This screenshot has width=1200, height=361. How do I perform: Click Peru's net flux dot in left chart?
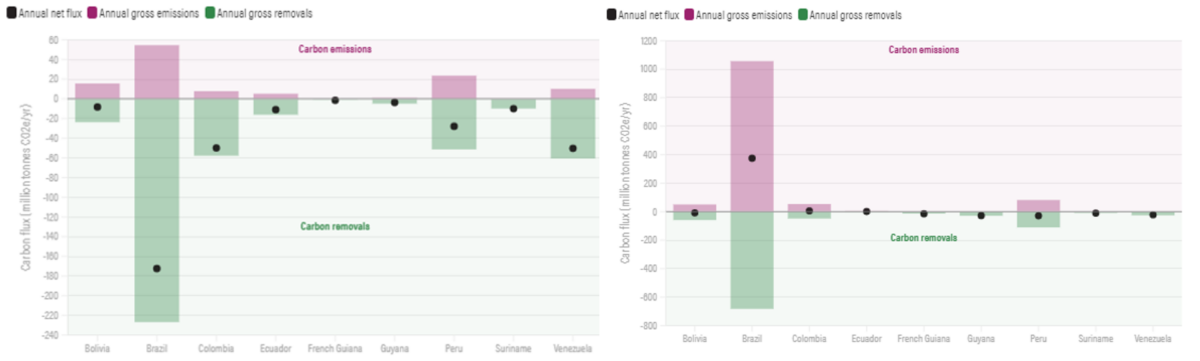[454, 126]
